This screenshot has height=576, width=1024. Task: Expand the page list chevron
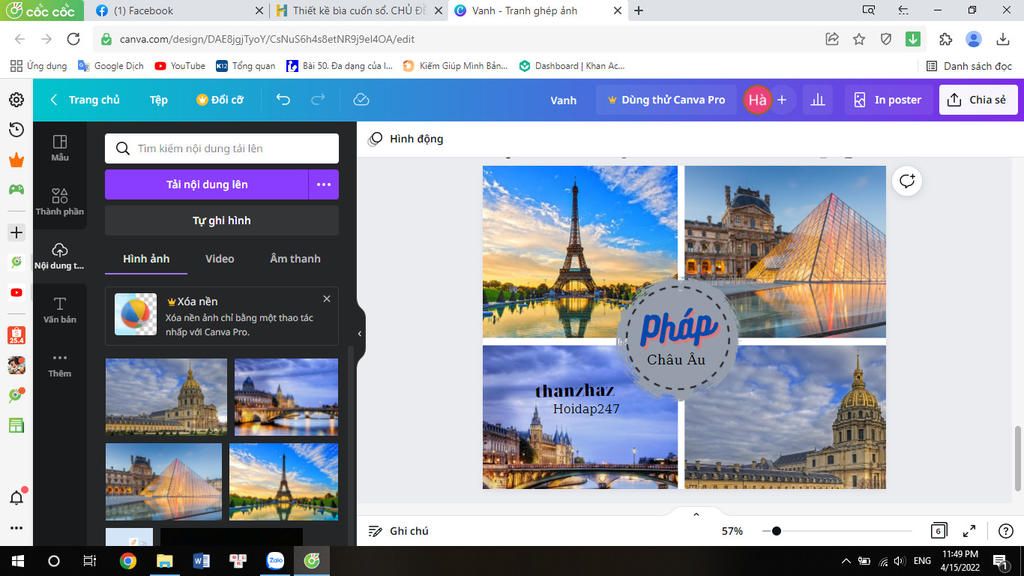pos(696,515)
